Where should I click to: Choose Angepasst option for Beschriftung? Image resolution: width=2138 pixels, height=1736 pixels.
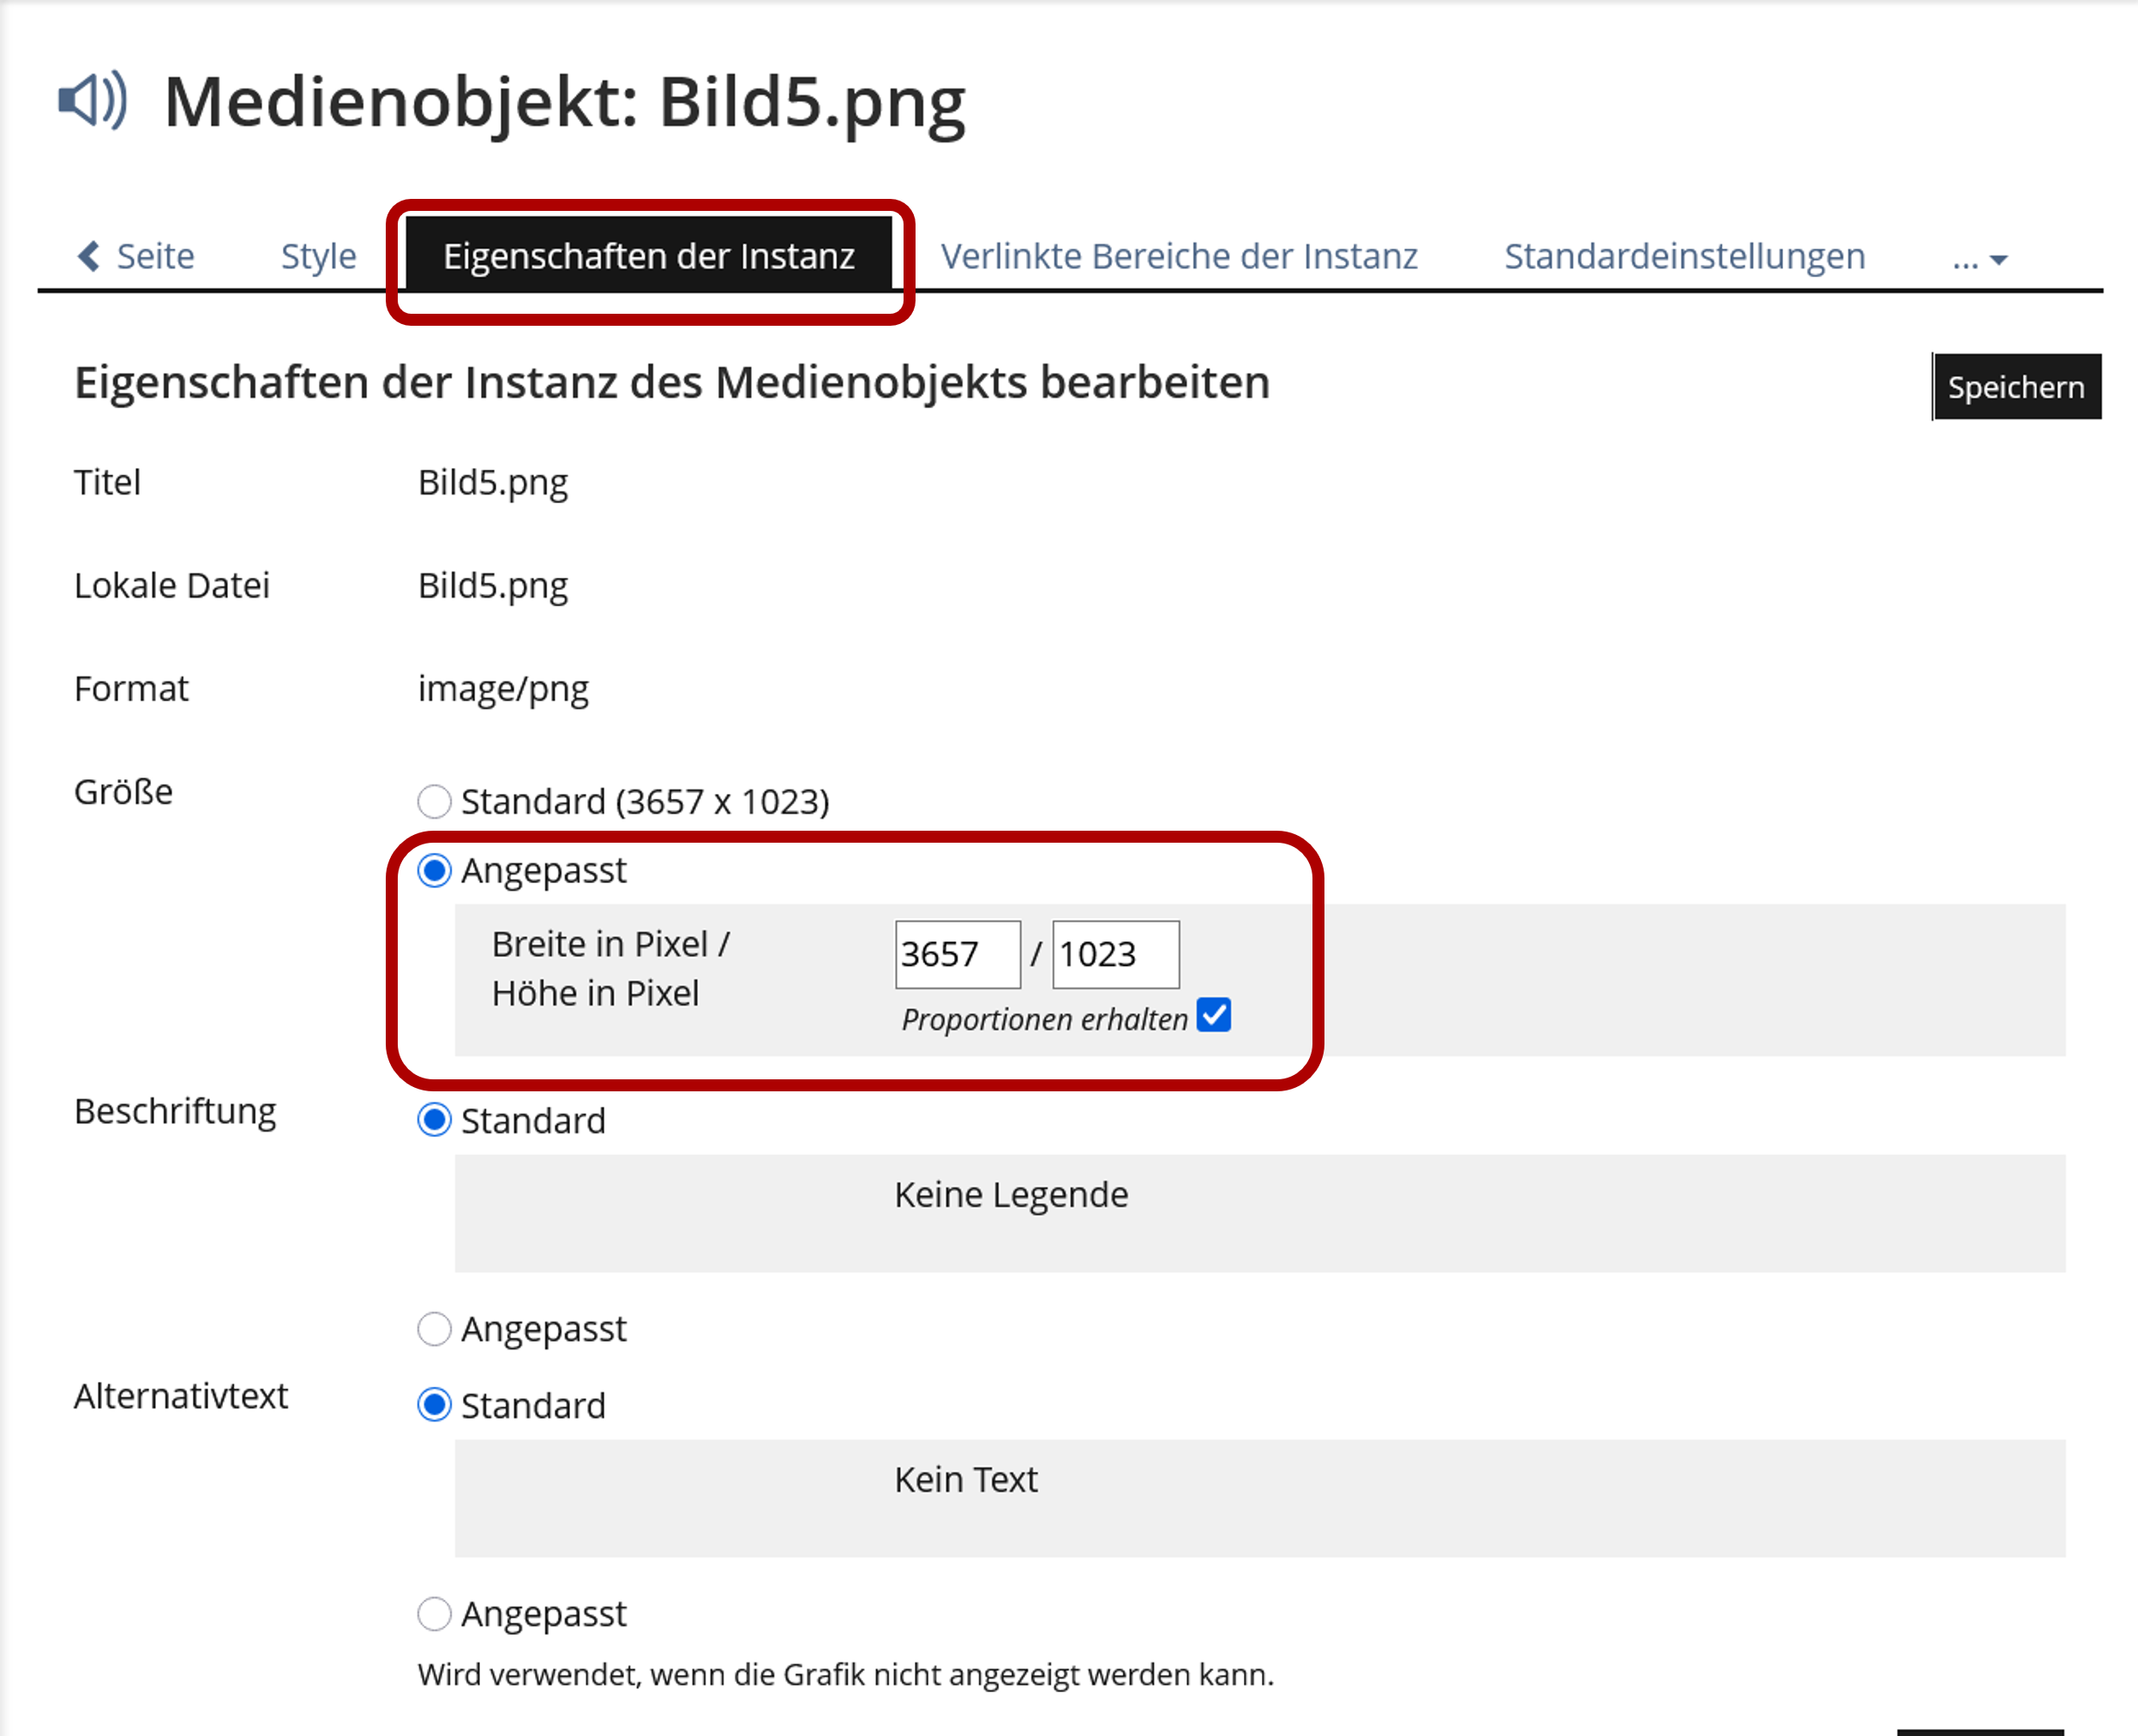434,1329
